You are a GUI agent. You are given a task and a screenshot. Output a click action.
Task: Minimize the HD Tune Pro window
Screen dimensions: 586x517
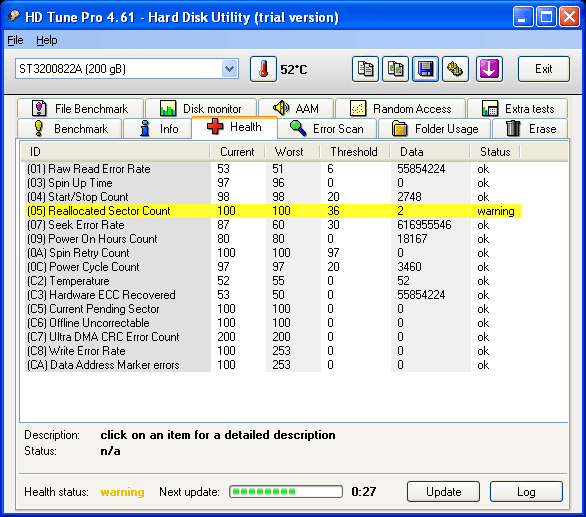pos(523,17)
